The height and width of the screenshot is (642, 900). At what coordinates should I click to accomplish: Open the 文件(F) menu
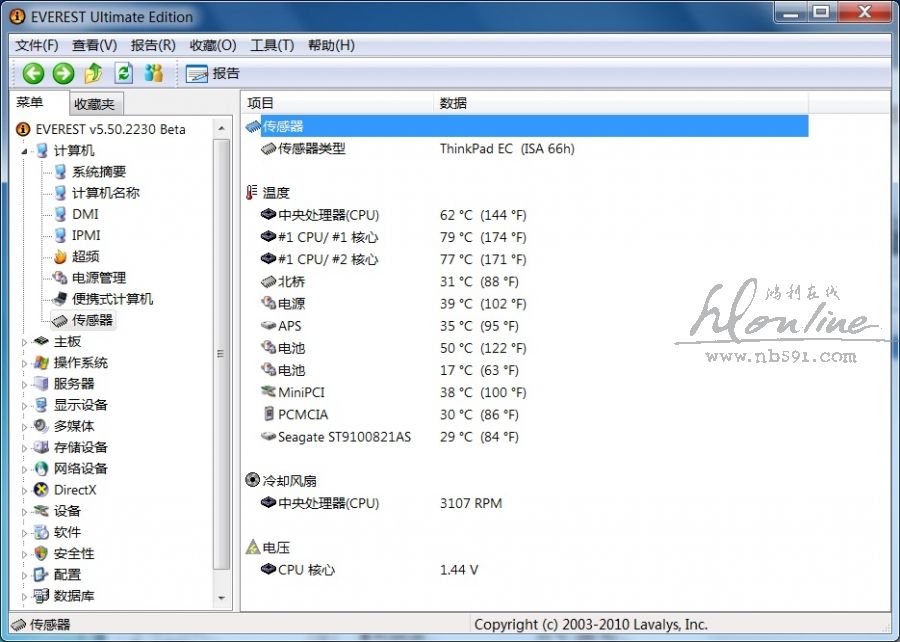(37, 45)
